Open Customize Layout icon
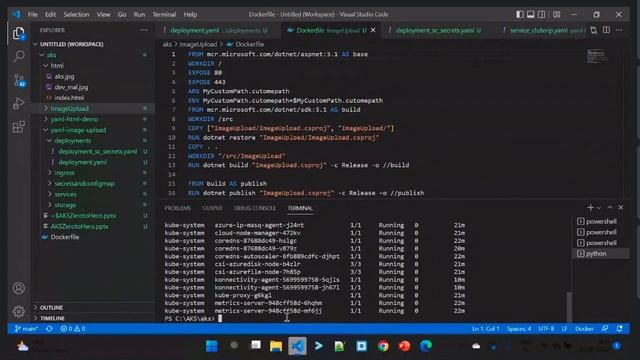This screenshot has height=360, width=640. coord(556,14)
